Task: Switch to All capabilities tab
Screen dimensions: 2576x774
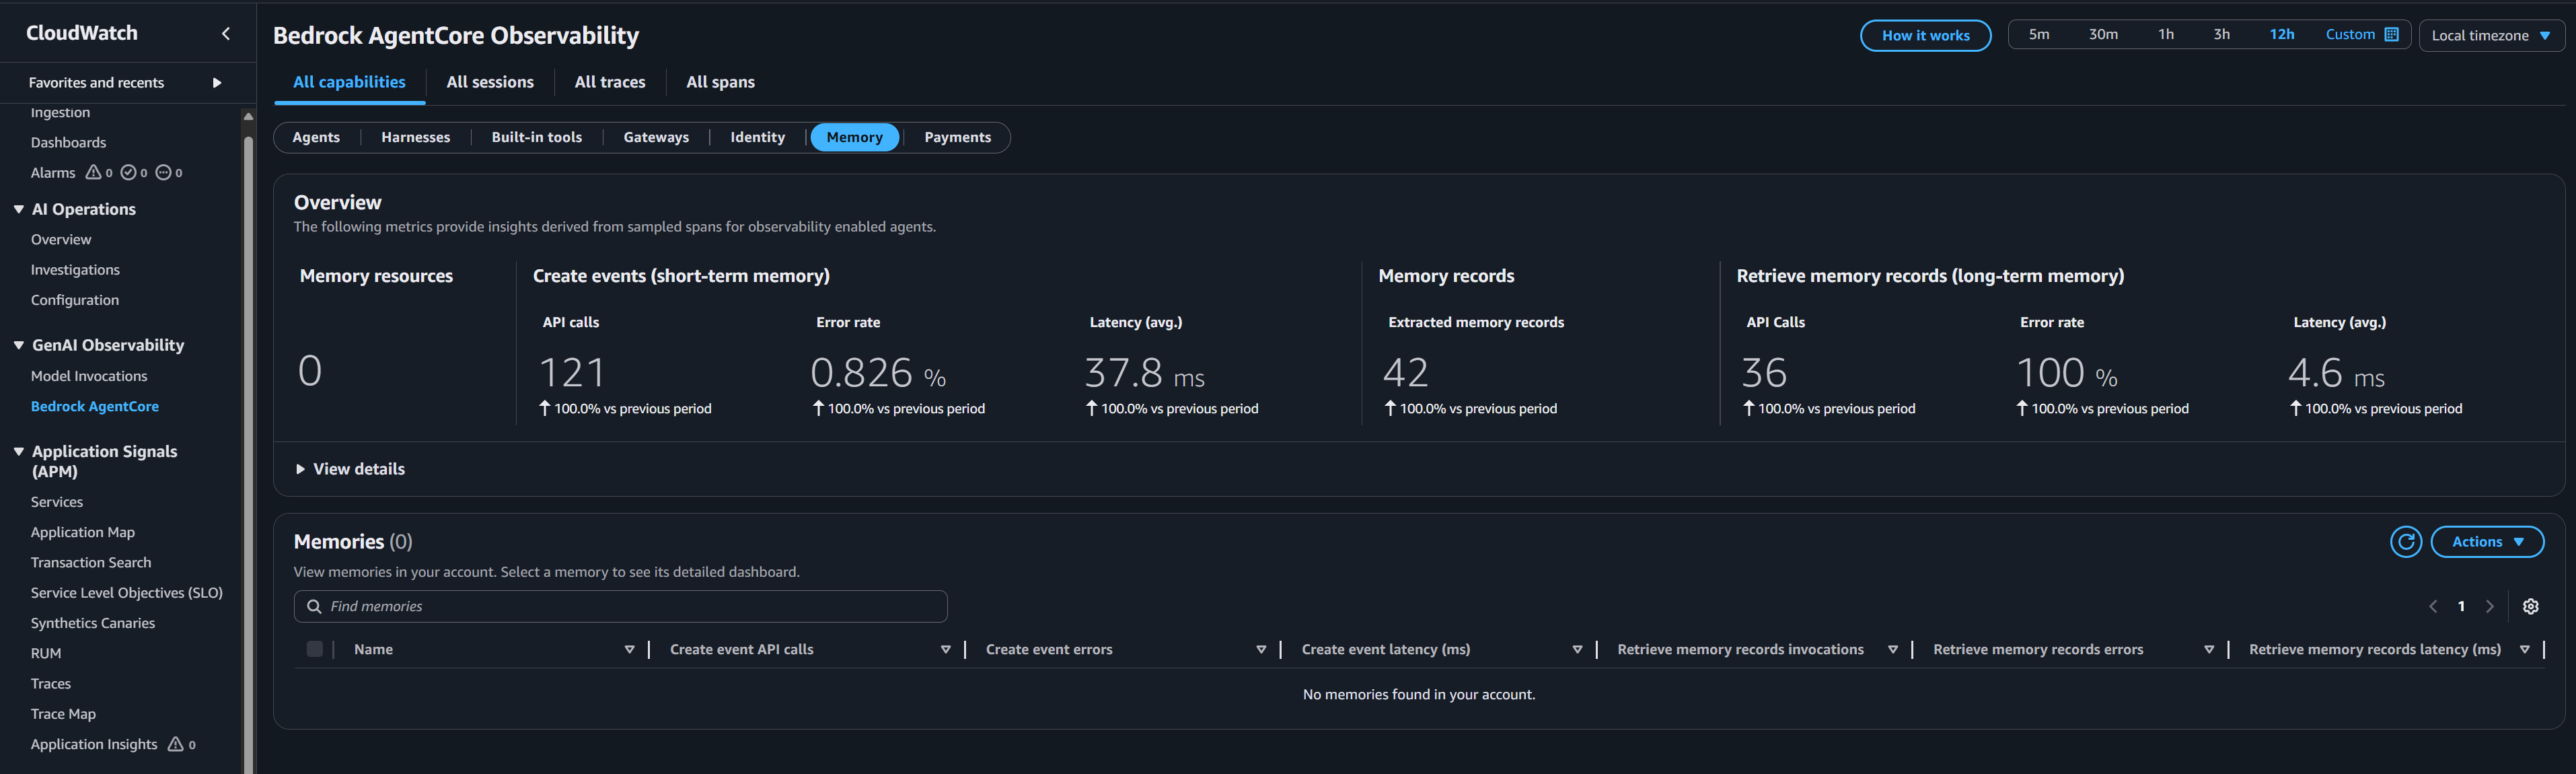Action: tap(349, 82)
